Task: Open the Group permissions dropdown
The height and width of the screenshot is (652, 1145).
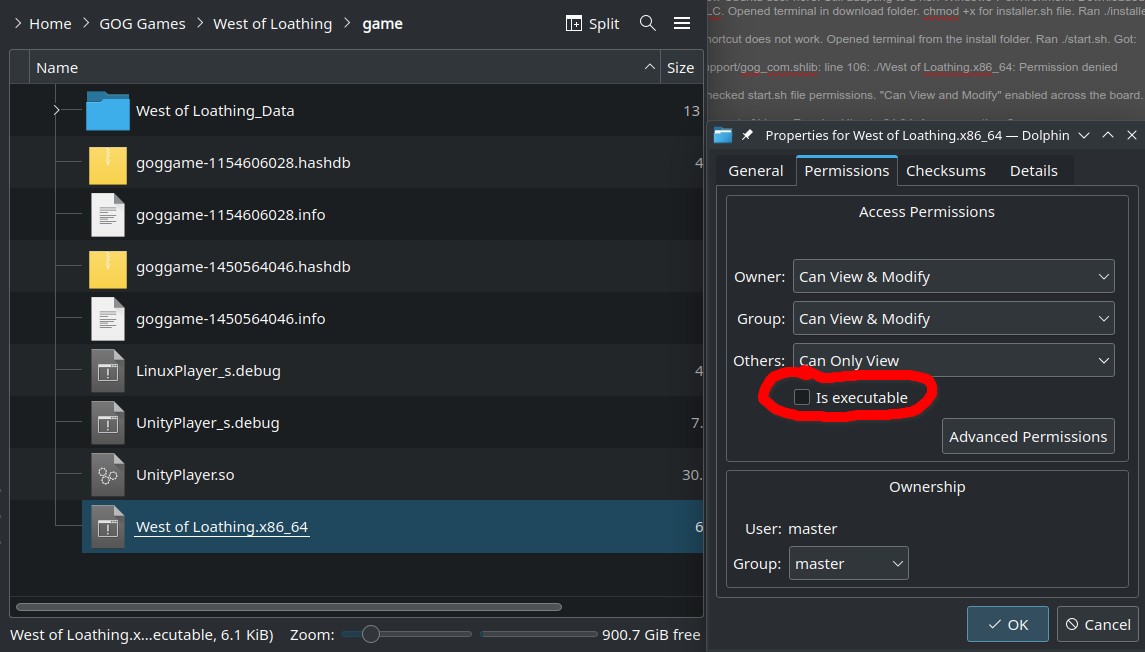Action: tap(954, 319)
